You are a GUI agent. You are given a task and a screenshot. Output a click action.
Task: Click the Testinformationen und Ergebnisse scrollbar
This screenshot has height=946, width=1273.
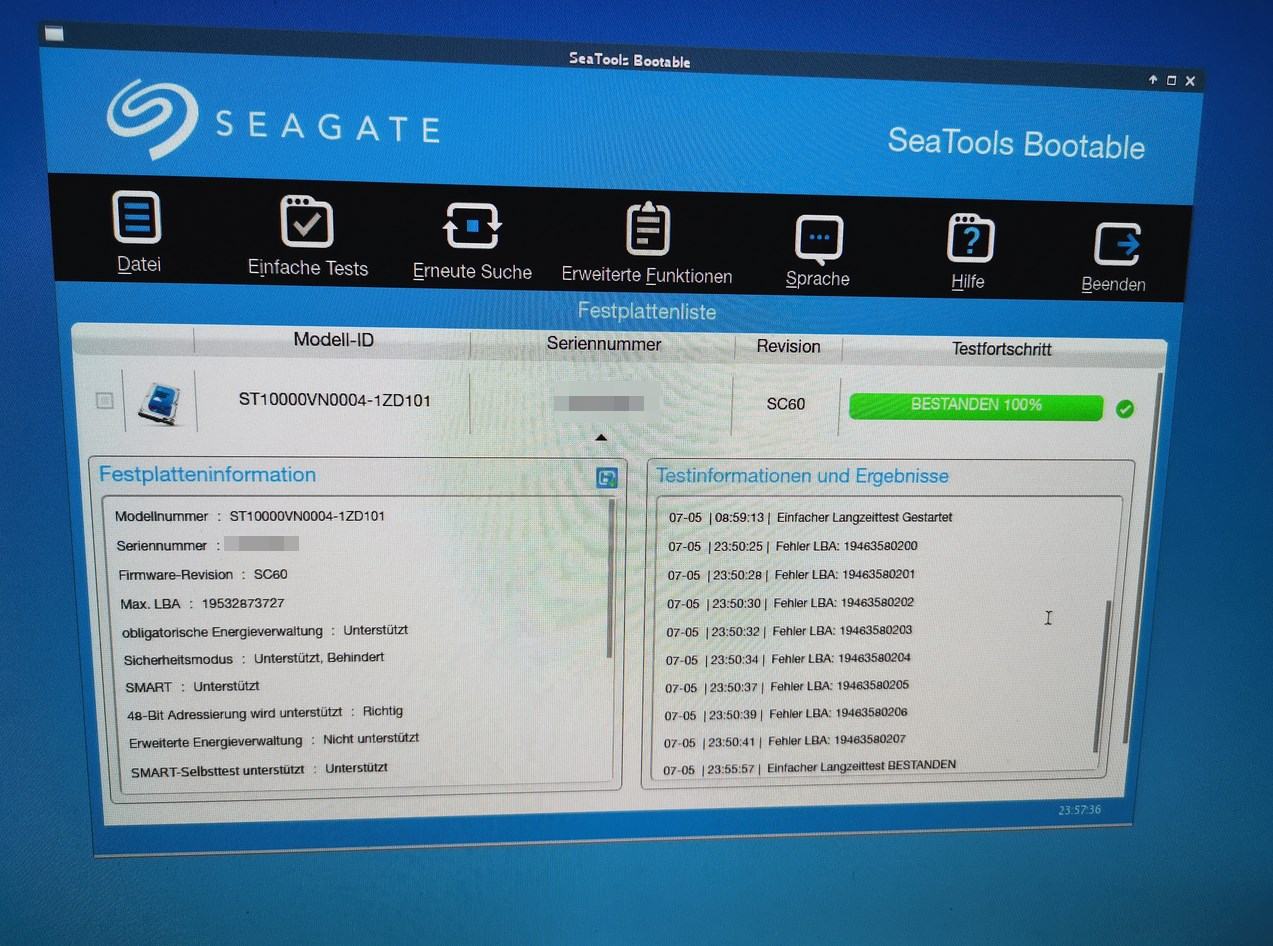click(x=1102, y=676)
